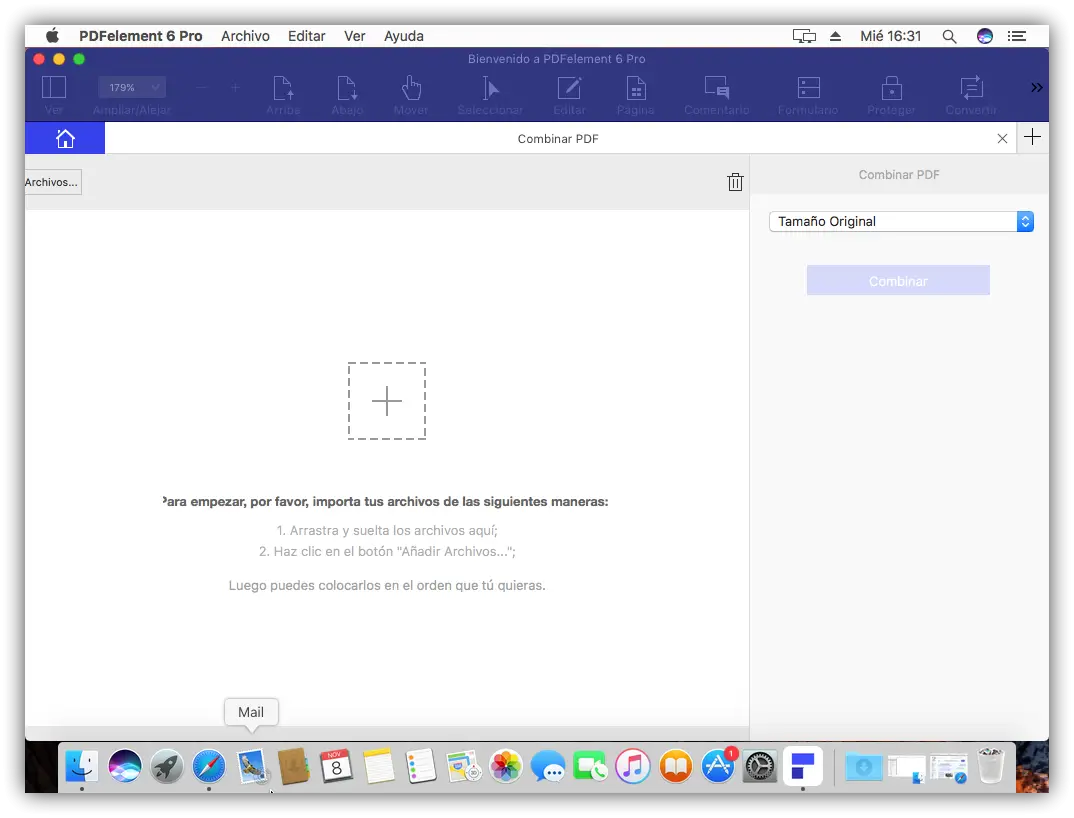
Task: Open the Apple menu
Action: (x=52, y=36)
